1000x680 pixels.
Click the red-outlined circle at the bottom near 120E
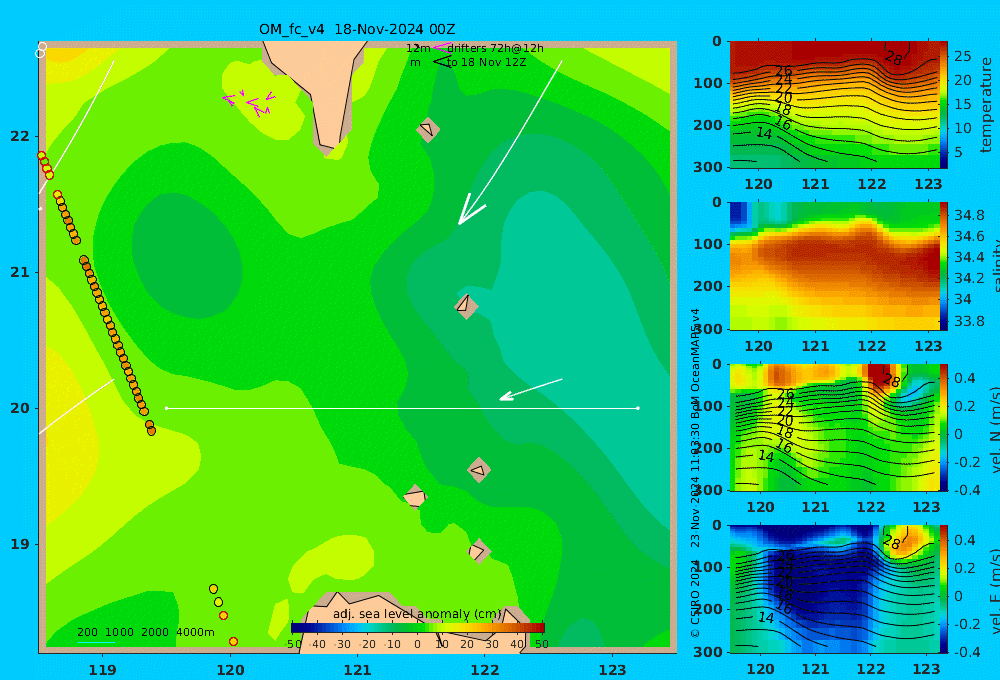pyautogui.click(x=233, y=641)
